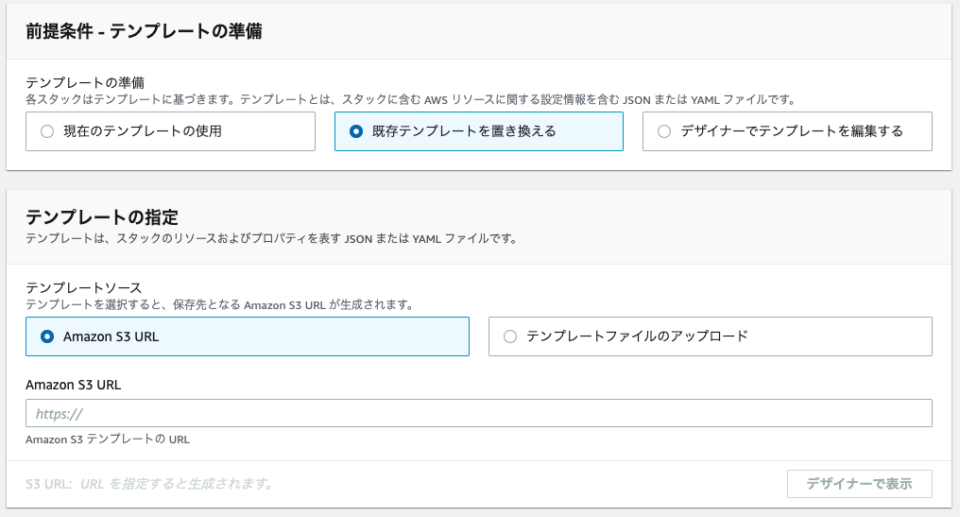Click the 現在のテンプレートの使用 radio circle
Viewport: 960px width, 517px height.
47,131
